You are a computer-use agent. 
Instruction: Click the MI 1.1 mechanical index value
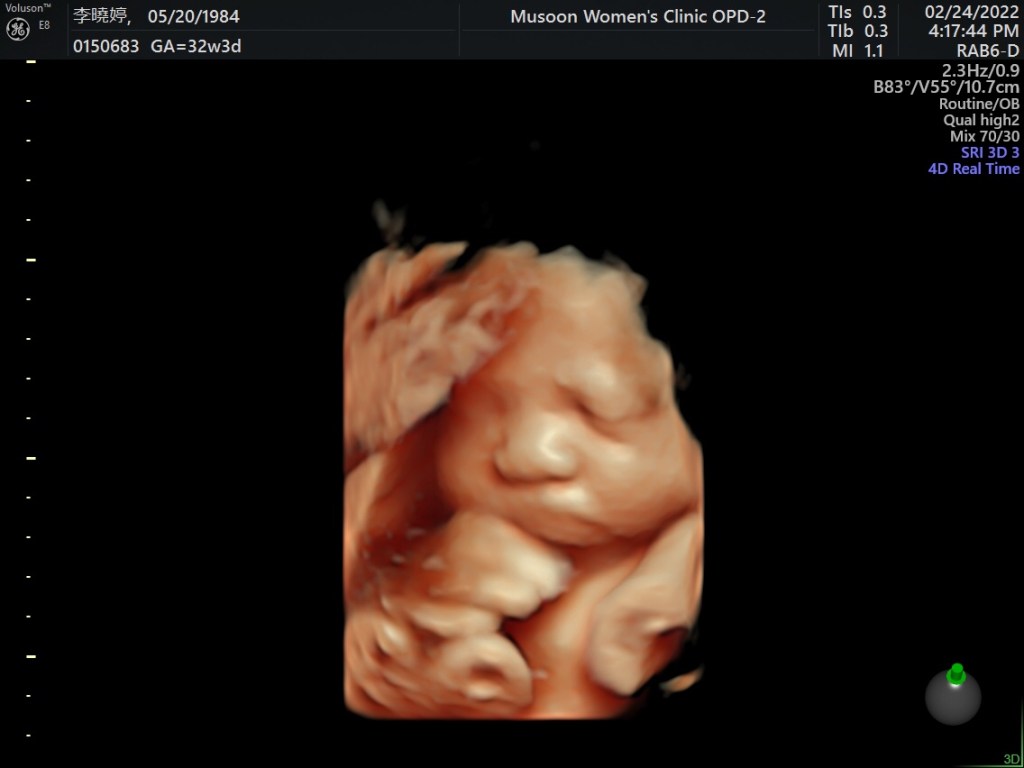click(858, 51)
